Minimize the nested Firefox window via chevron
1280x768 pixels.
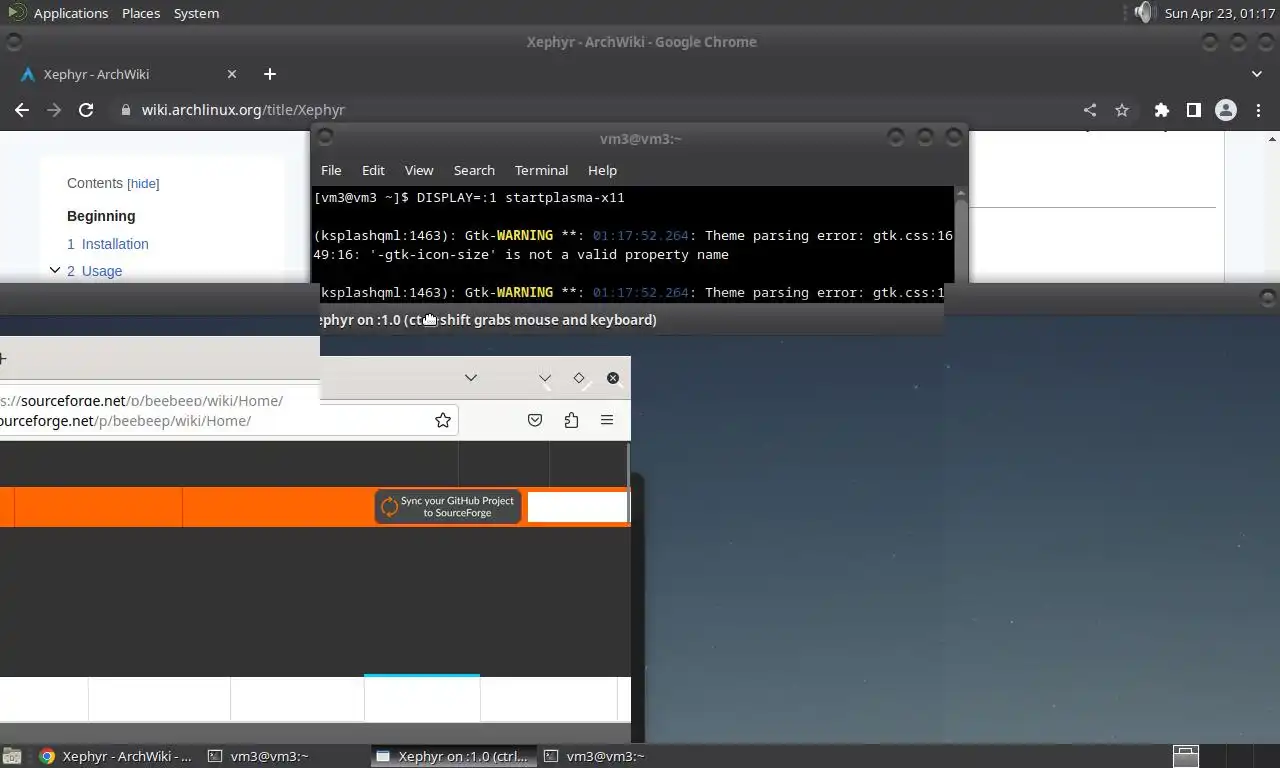coord(545,378)
